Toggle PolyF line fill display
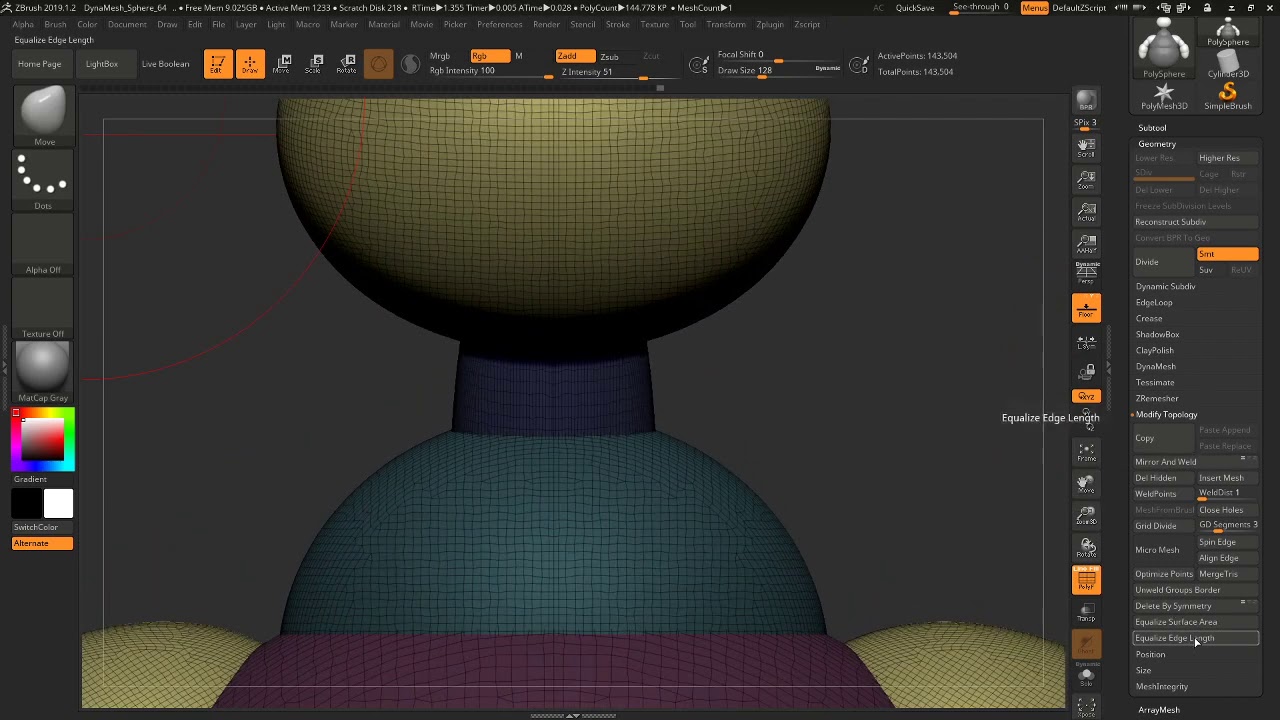The width and height of the screenshot is (1280, 720). tap(1086, 580)
